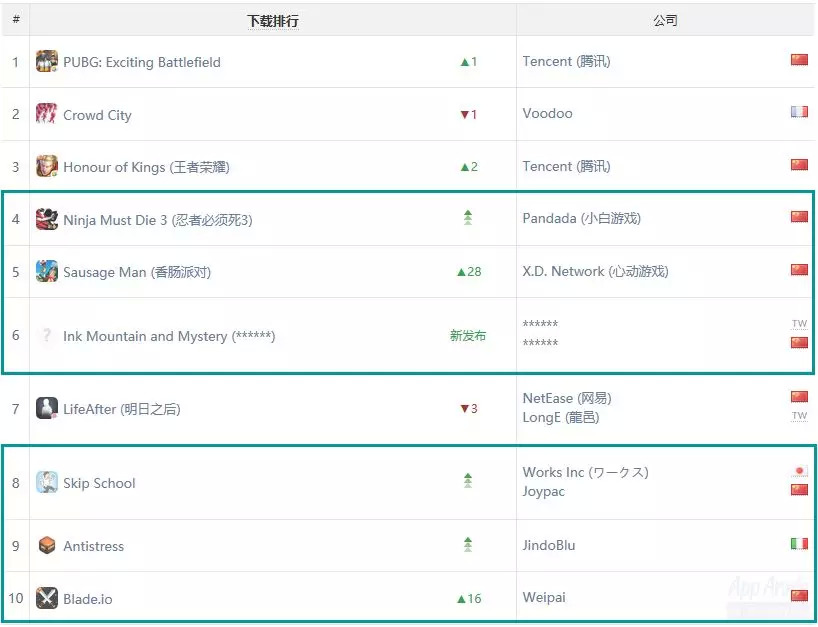The height and width of the screenshot is (627, 818).
Task: Click the France flag beside Voodoo
Action: click(x=799, y=112)
